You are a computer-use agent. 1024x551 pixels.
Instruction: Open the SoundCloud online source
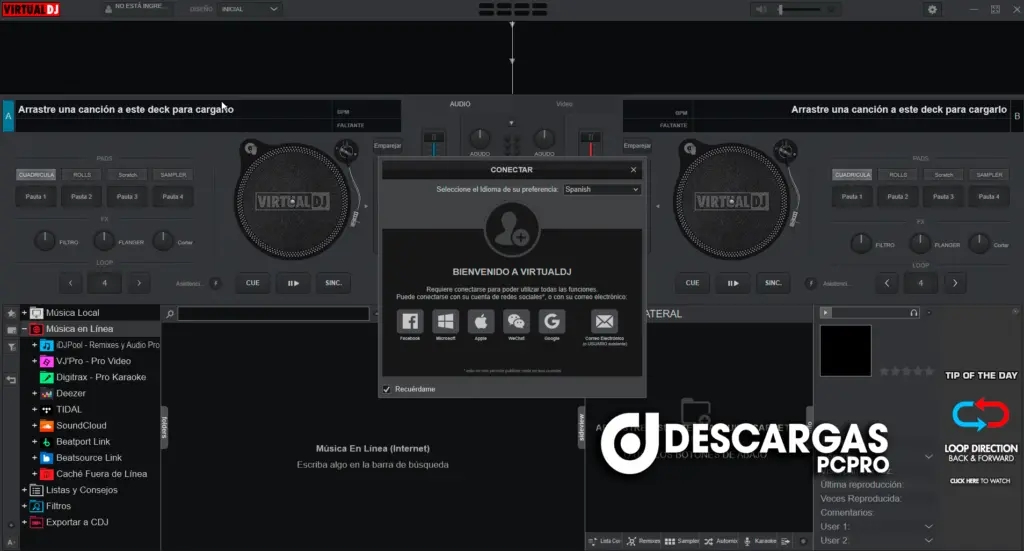[x=80, y=425]
